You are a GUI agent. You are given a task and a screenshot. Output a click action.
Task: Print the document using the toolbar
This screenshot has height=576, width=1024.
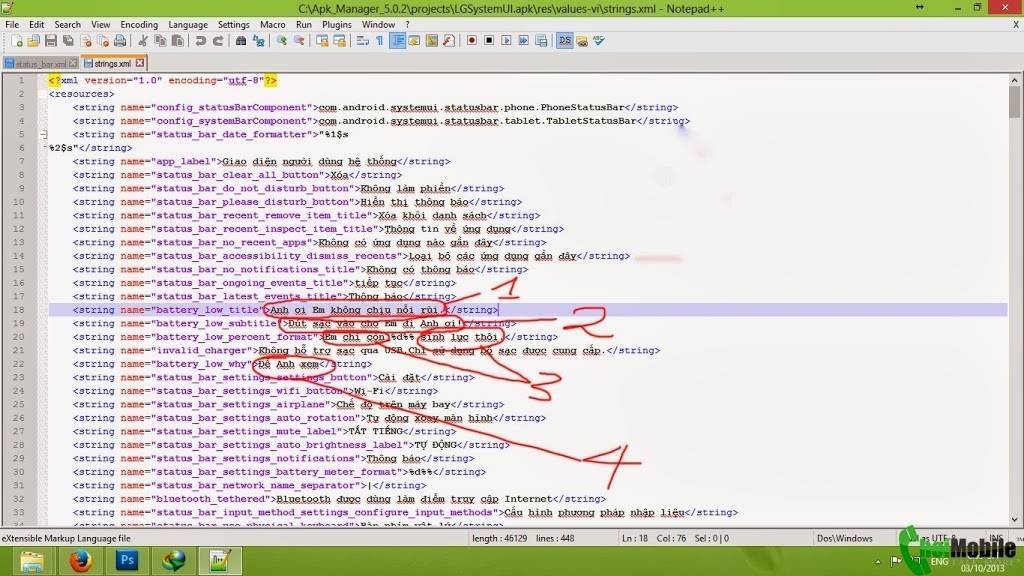pos(120,41)
